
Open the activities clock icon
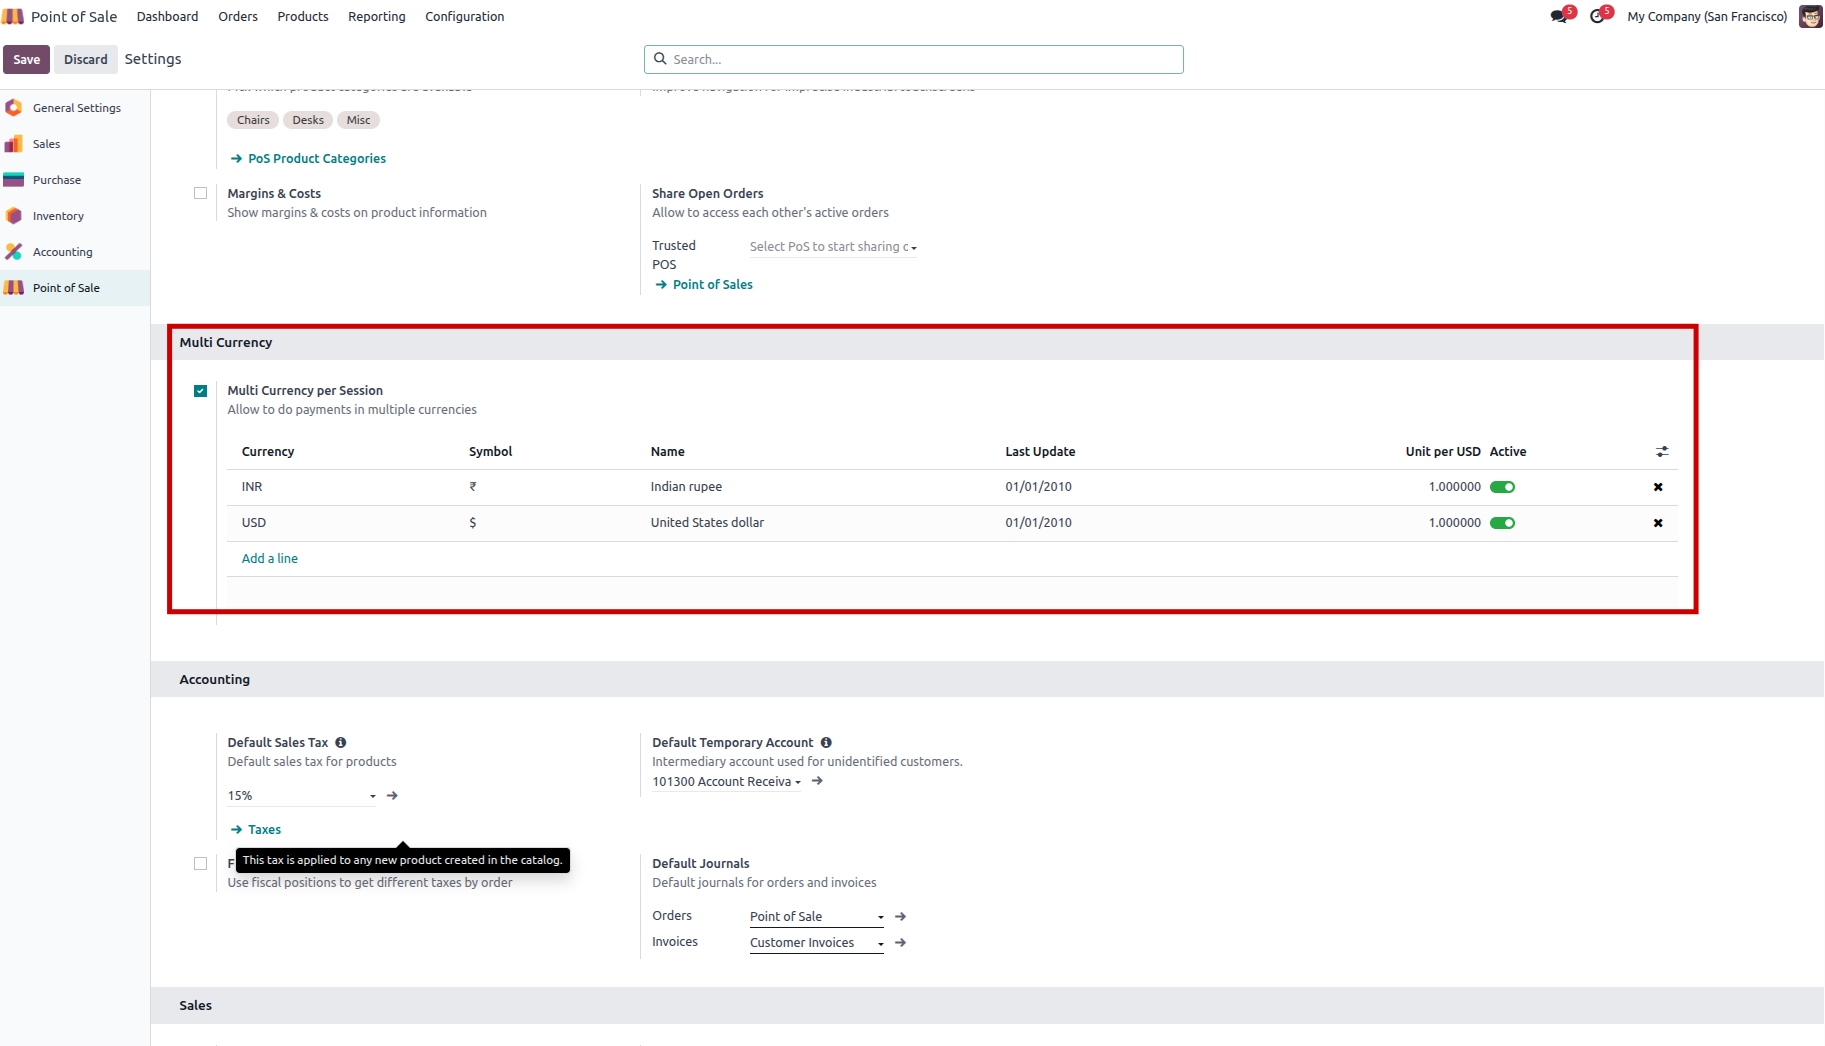[1597, 17]
